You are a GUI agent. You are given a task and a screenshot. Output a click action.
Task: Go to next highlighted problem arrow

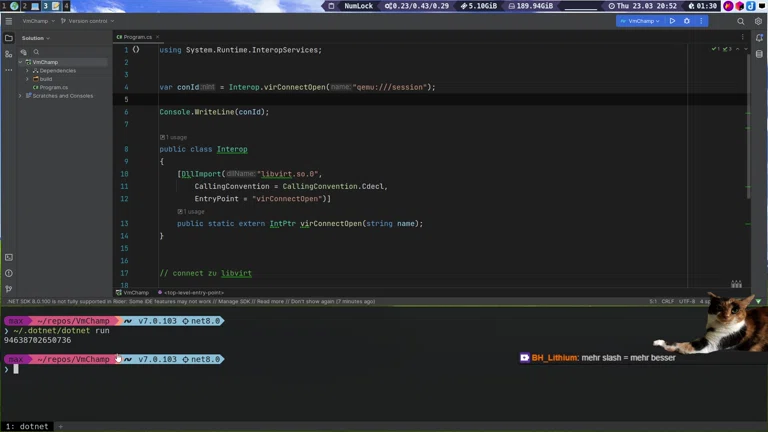pyautogui.click(x=746, y=49)
